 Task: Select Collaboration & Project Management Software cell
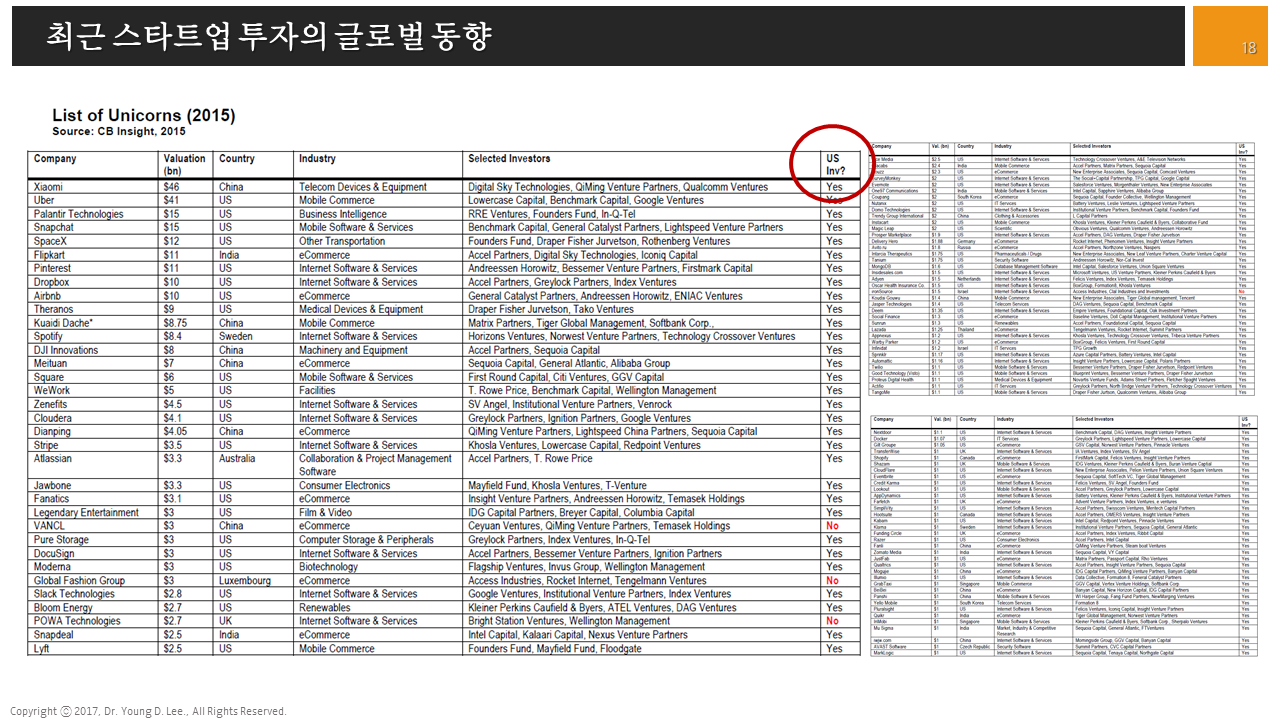coord(375,465)
